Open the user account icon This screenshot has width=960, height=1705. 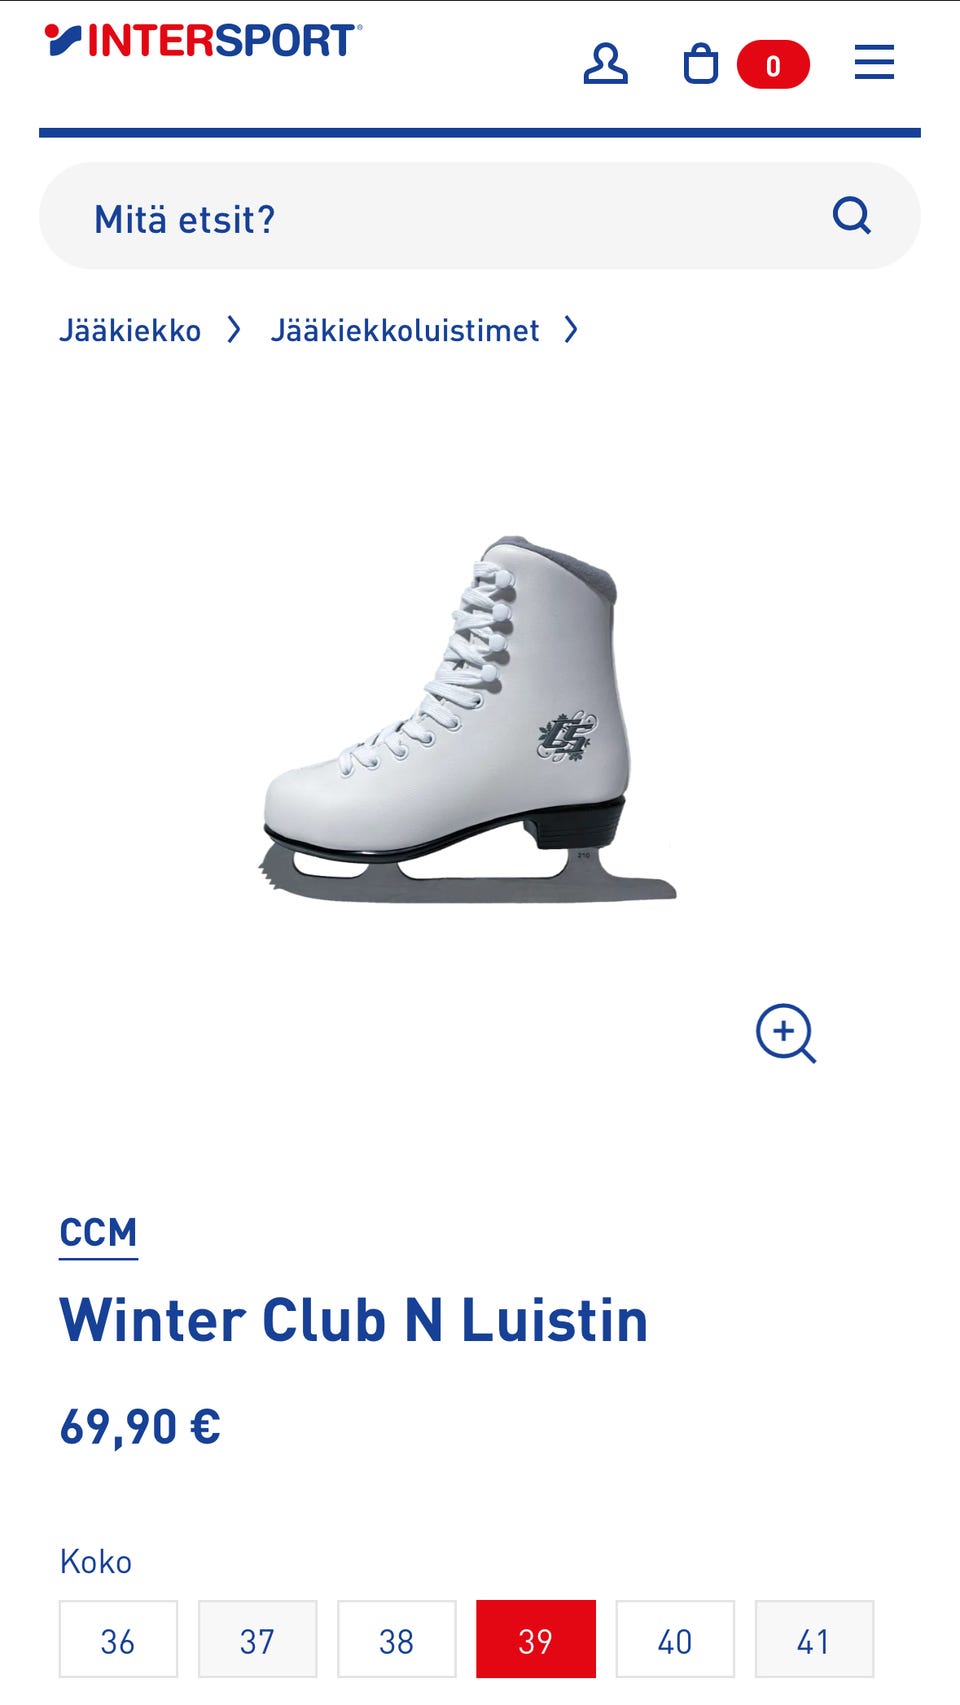pyautogui.click(x=605, y=64)
